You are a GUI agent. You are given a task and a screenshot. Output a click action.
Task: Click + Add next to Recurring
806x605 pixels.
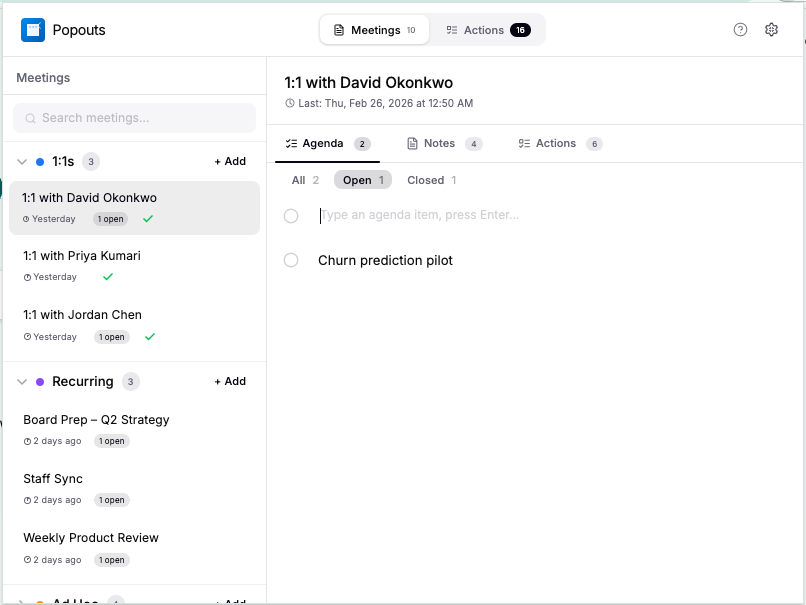click(229, 381)
